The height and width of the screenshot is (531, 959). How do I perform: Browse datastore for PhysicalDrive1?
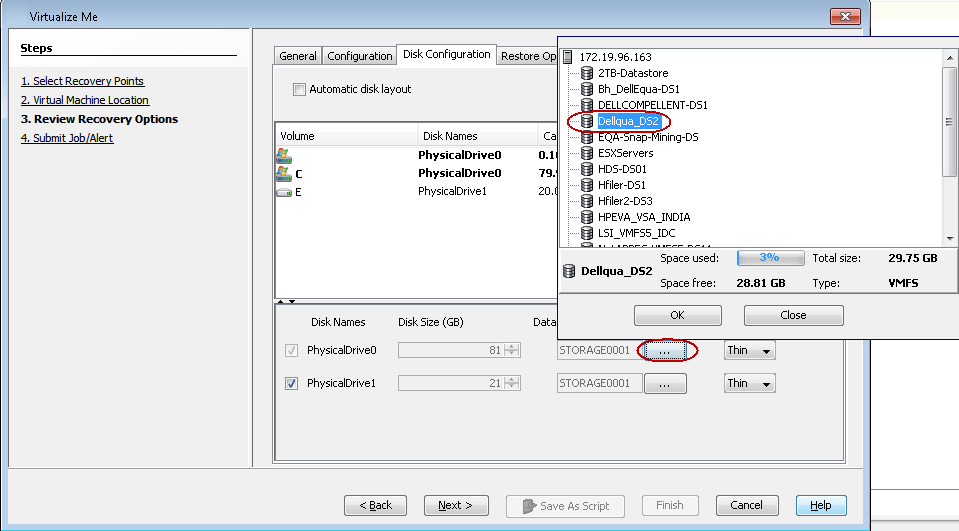(x=665, y=384)
